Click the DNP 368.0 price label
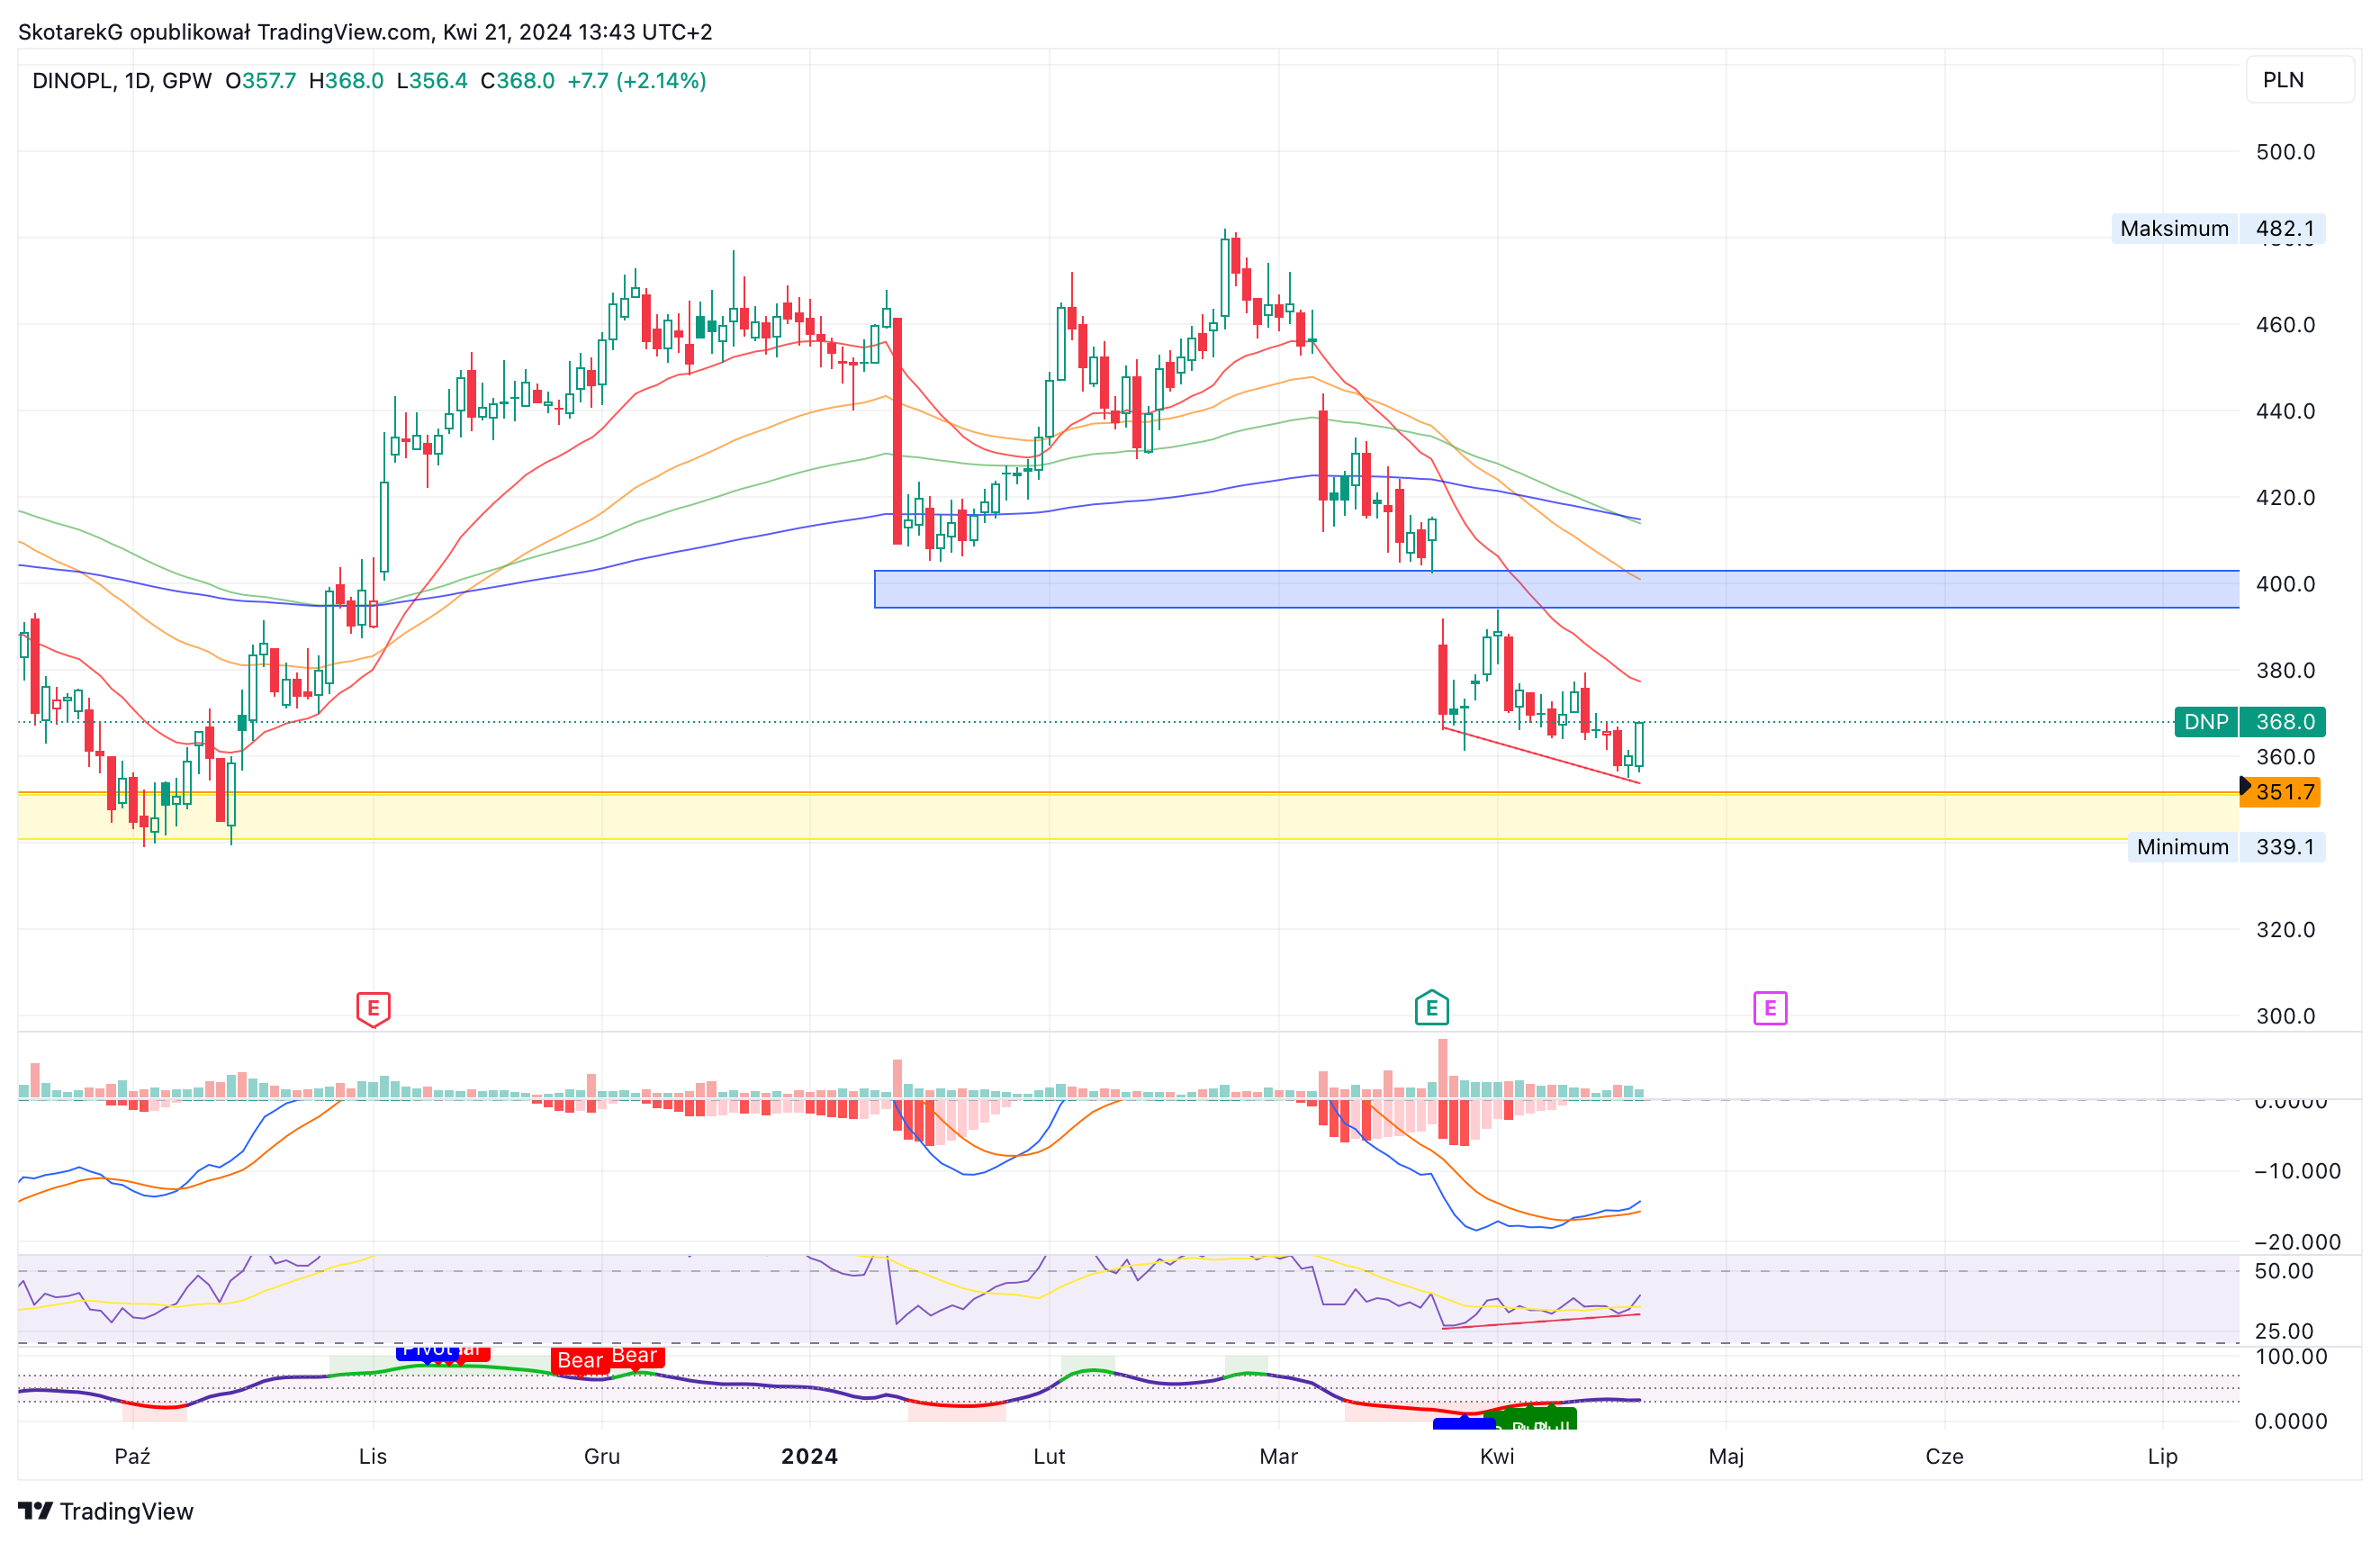 [2250, 722]
